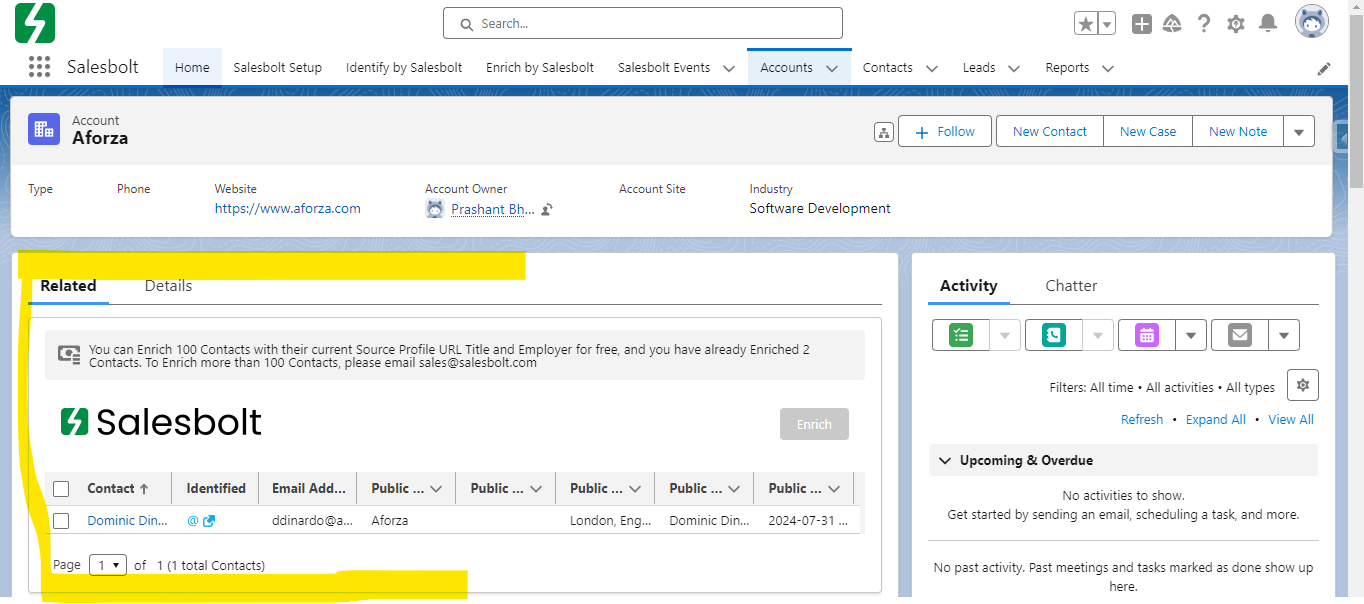Click the pencil icon to edit navigation
1364x604 pixels.
point(1324,68)
